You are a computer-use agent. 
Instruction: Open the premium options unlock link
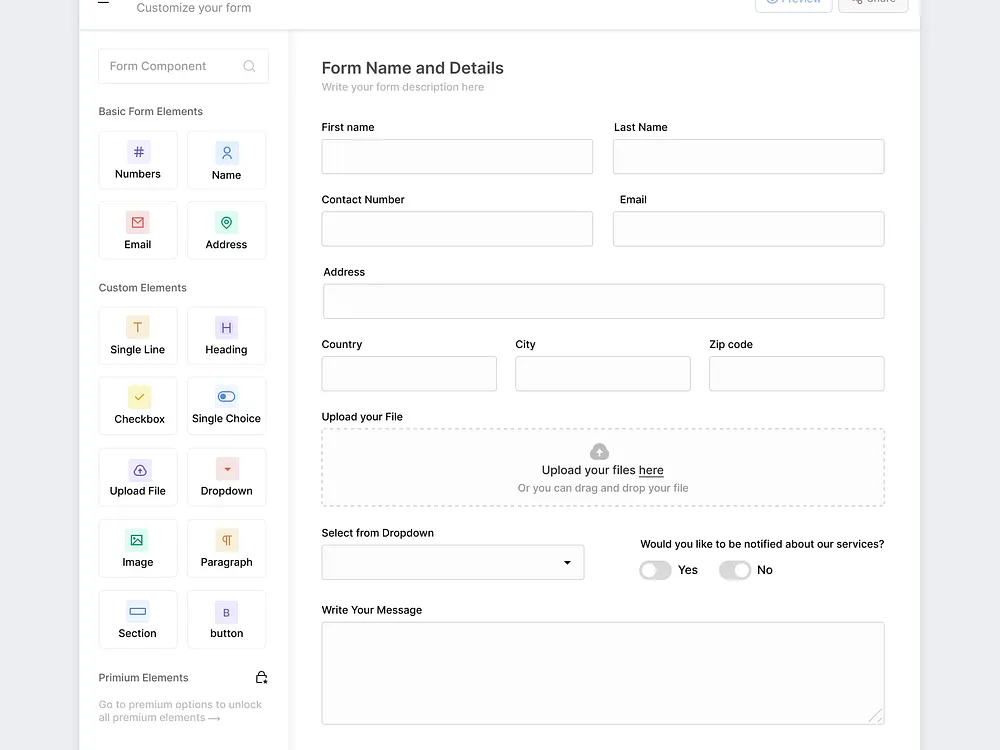coord(180,711)
